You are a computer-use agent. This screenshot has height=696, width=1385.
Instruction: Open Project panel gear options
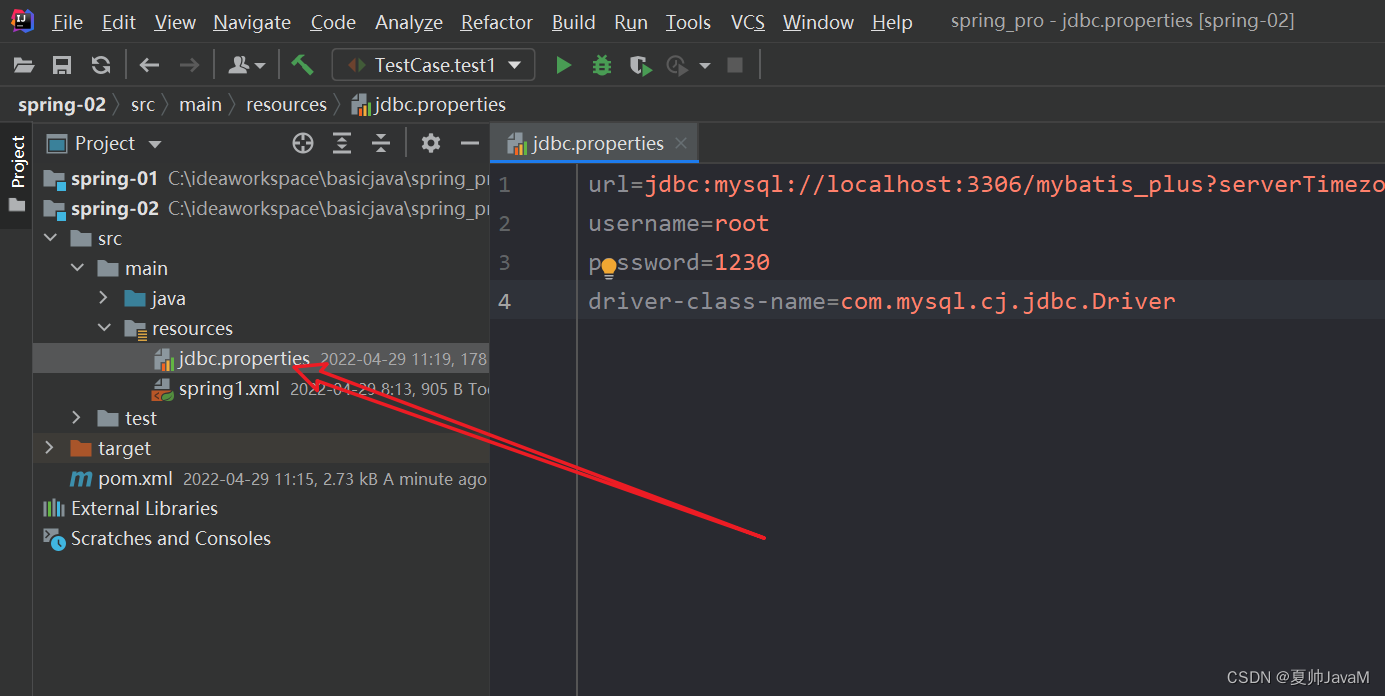(431, 144)
